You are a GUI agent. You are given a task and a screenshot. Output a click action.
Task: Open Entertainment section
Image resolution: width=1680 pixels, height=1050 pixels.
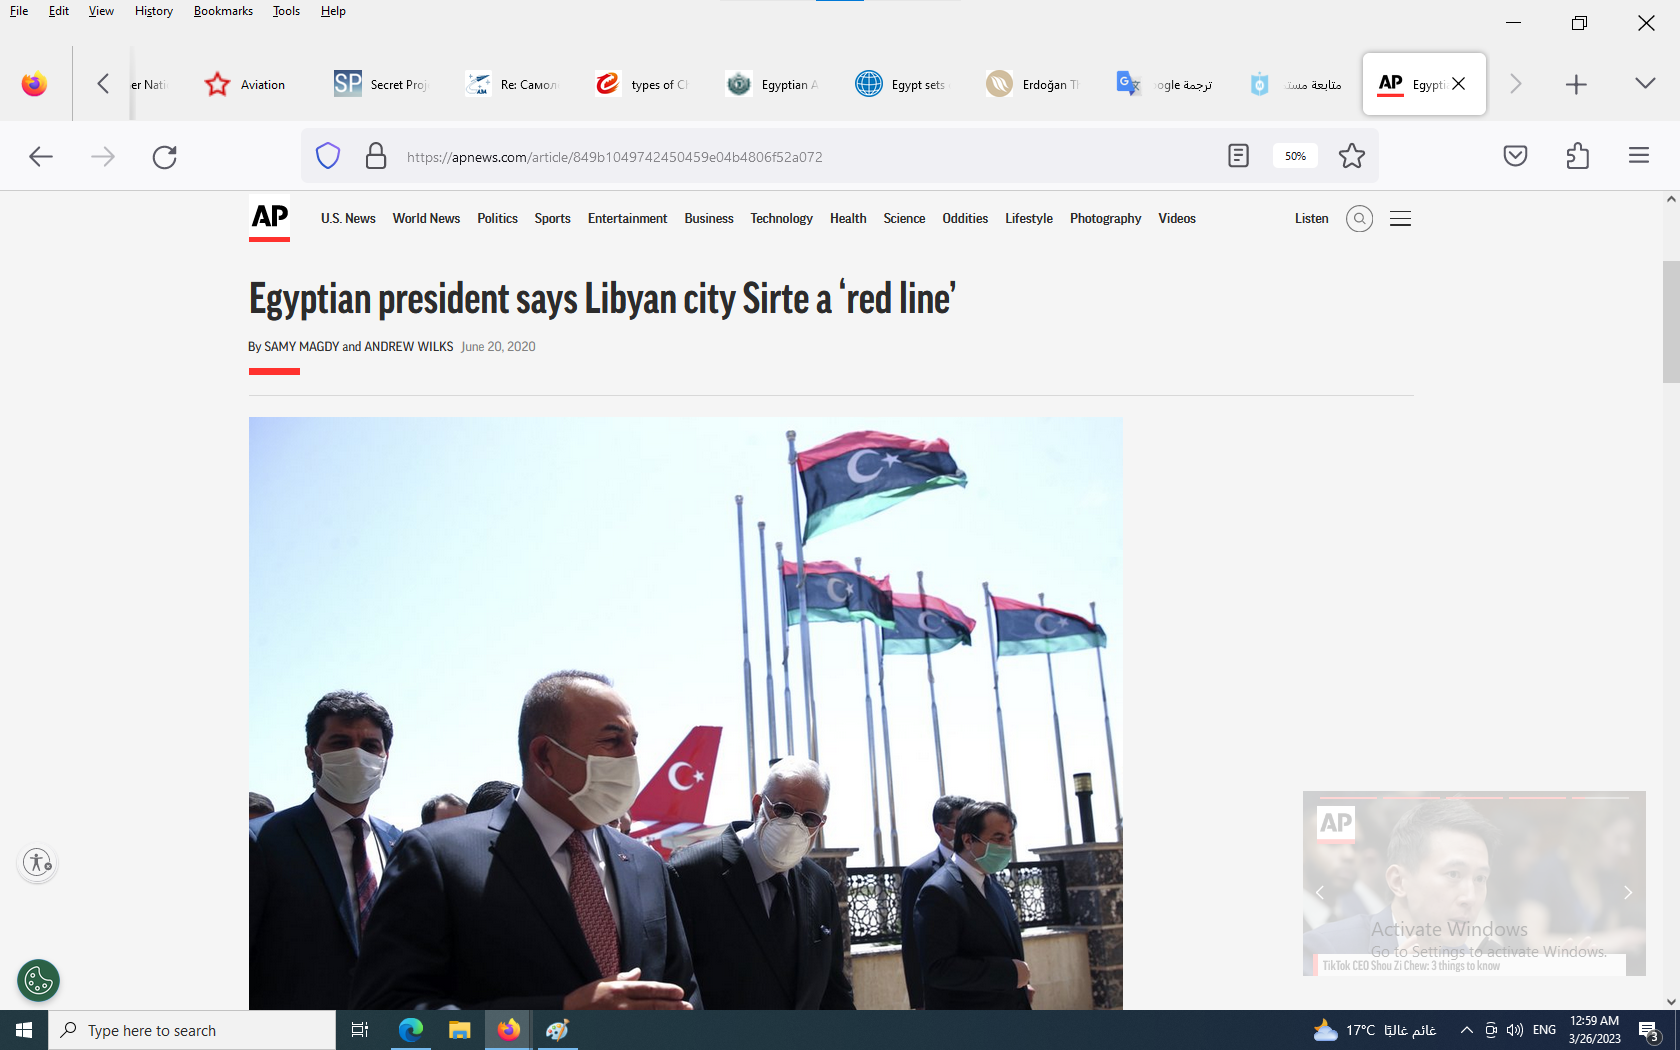pyautogui.click(x=627, y=218)
